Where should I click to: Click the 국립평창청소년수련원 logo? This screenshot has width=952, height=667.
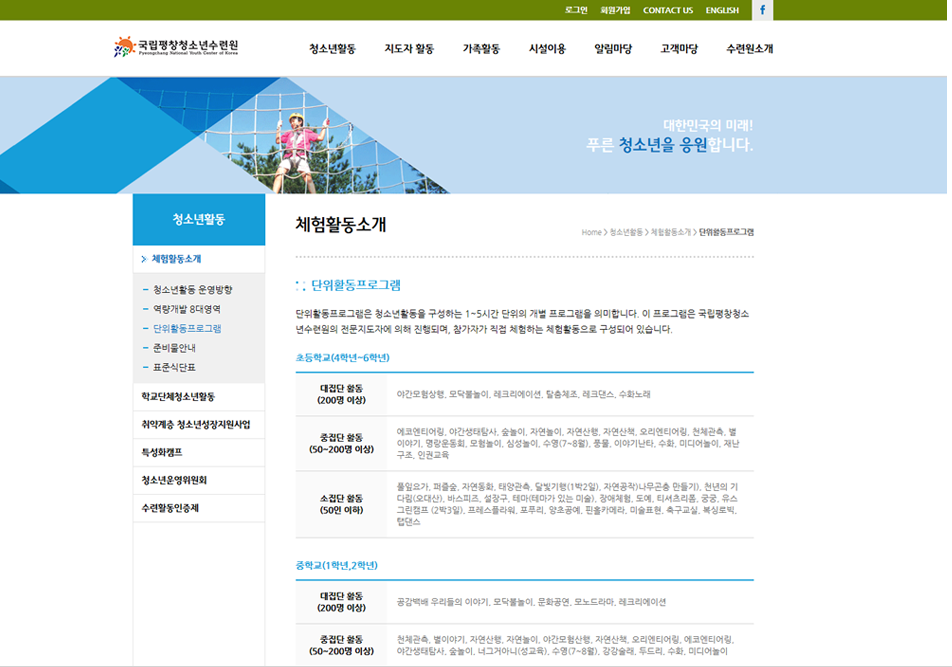tap(176, 47)
